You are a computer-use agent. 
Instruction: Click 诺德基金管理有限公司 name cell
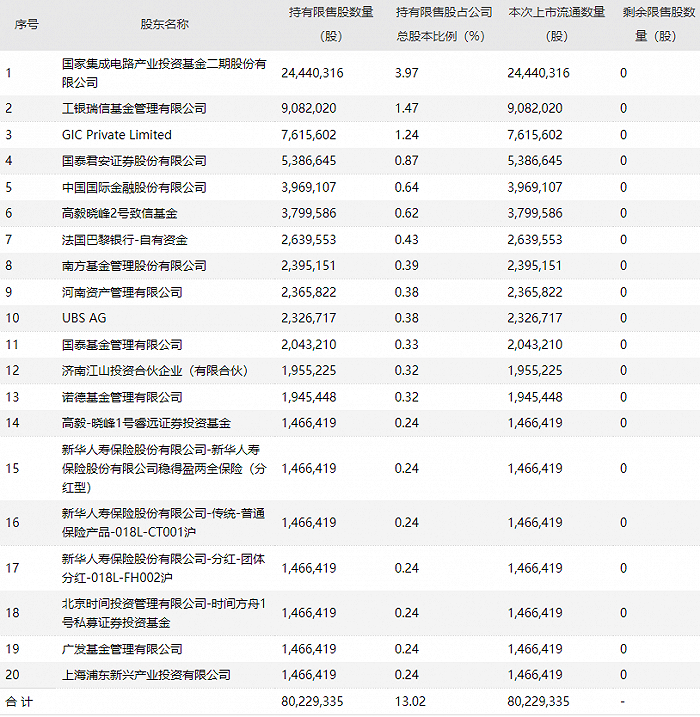[x=122, y=397]
